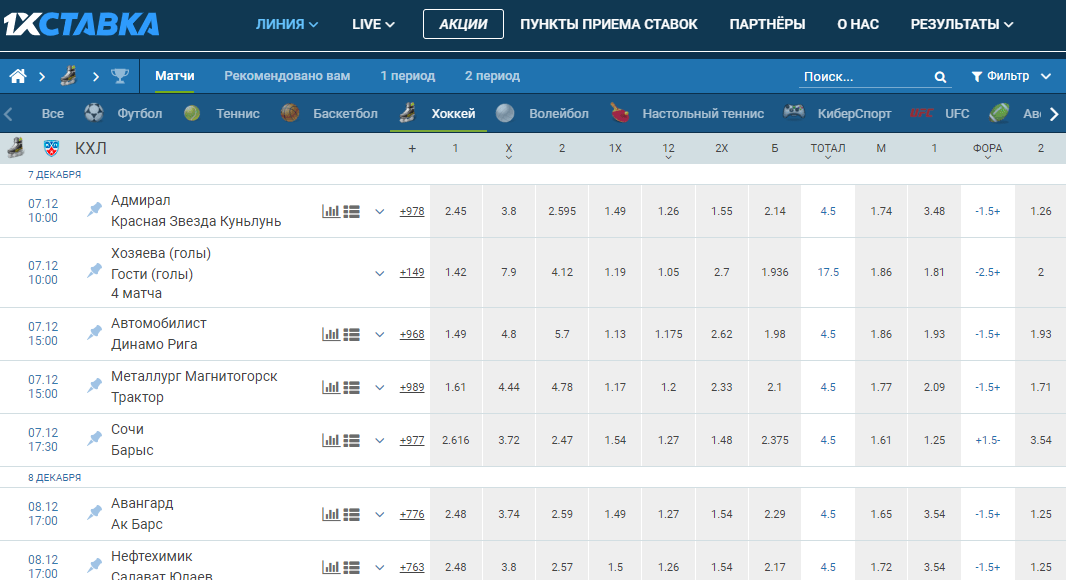Click the 1XСТАВКА logo
This screenshot has width=1066, height=580.
81,24
